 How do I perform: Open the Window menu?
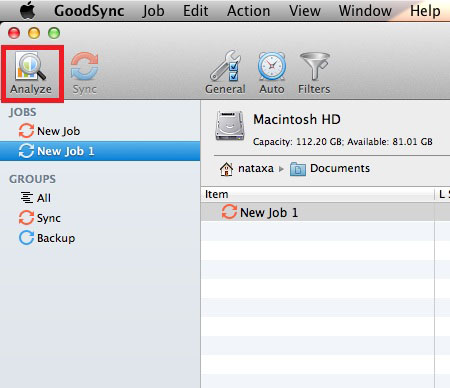coord(365,11)
